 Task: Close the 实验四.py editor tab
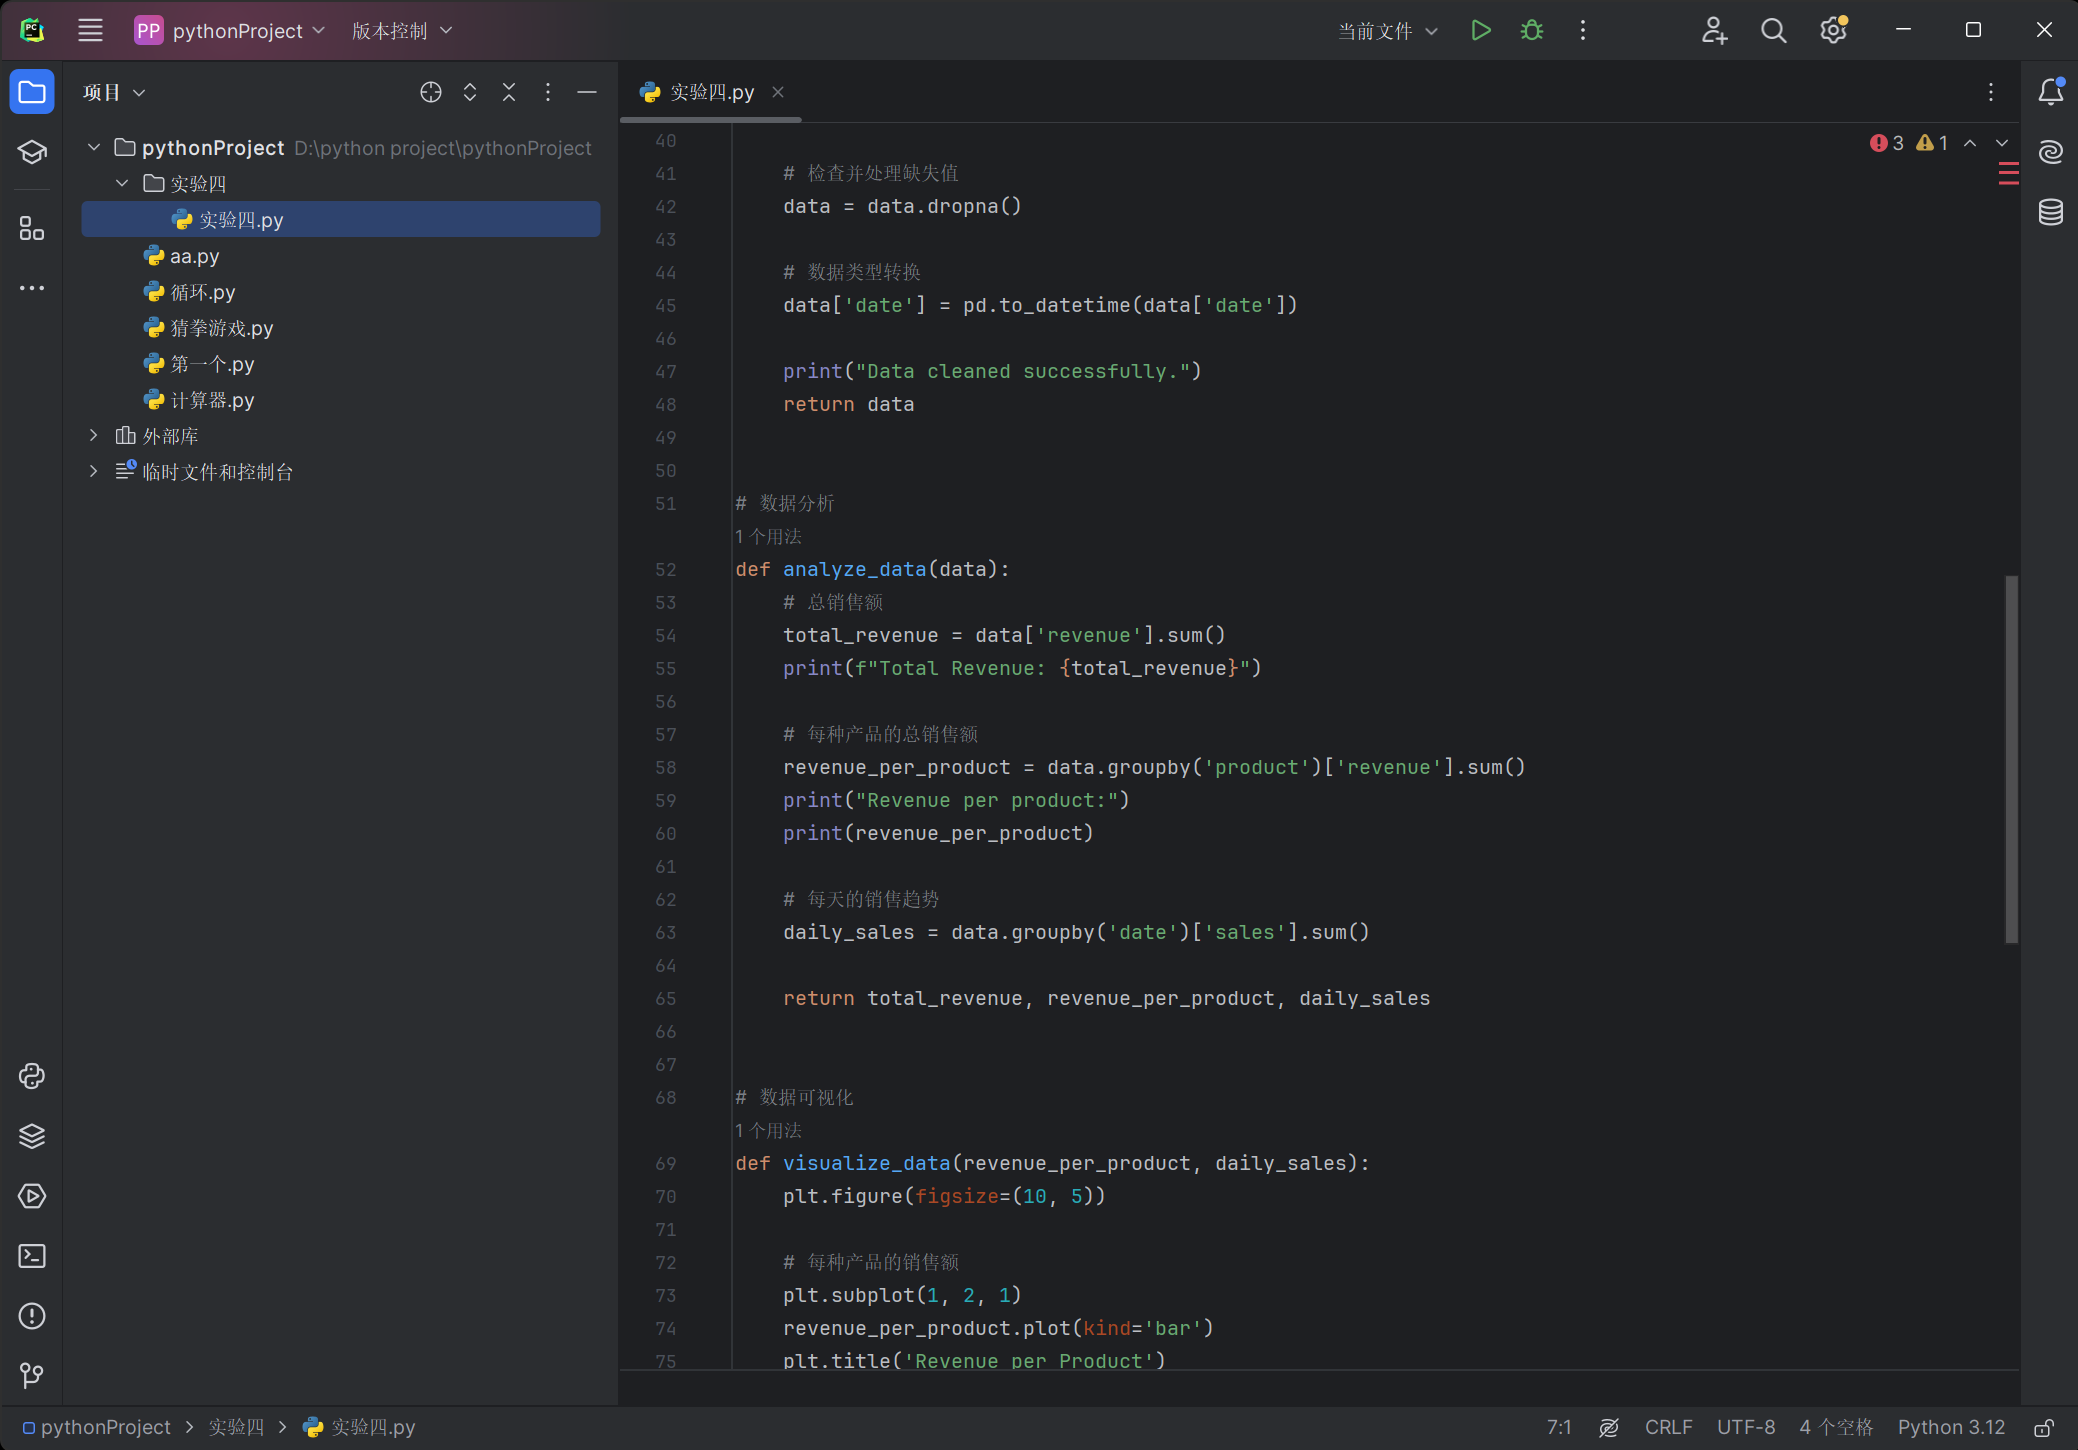[778, 92]
